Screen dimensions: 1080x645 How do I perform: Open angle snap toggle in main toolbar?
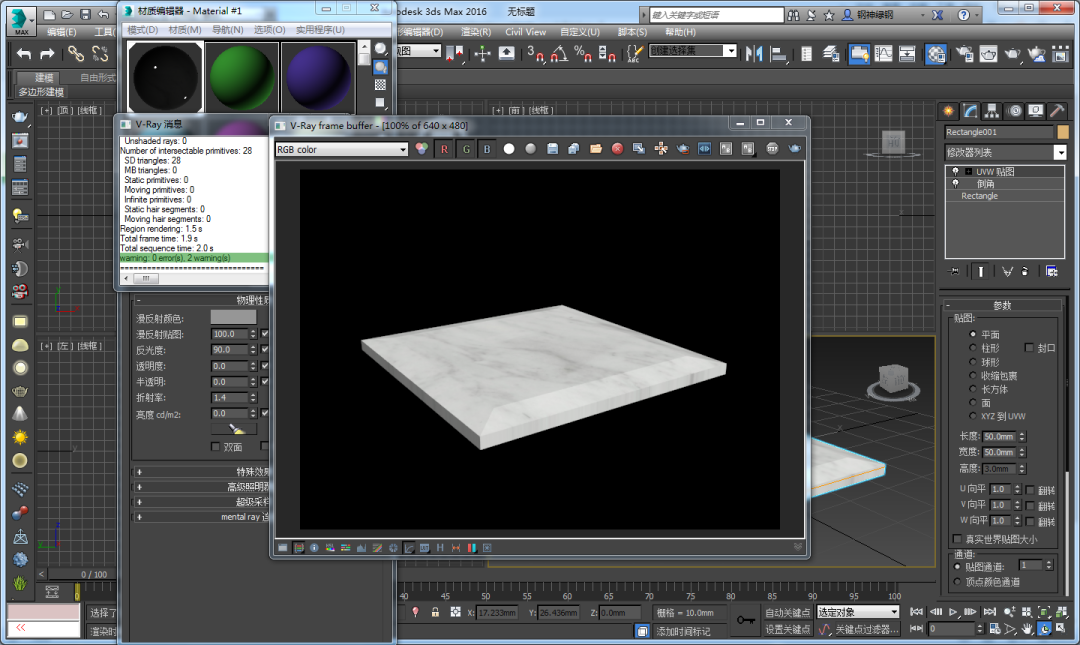coord(559,53)
